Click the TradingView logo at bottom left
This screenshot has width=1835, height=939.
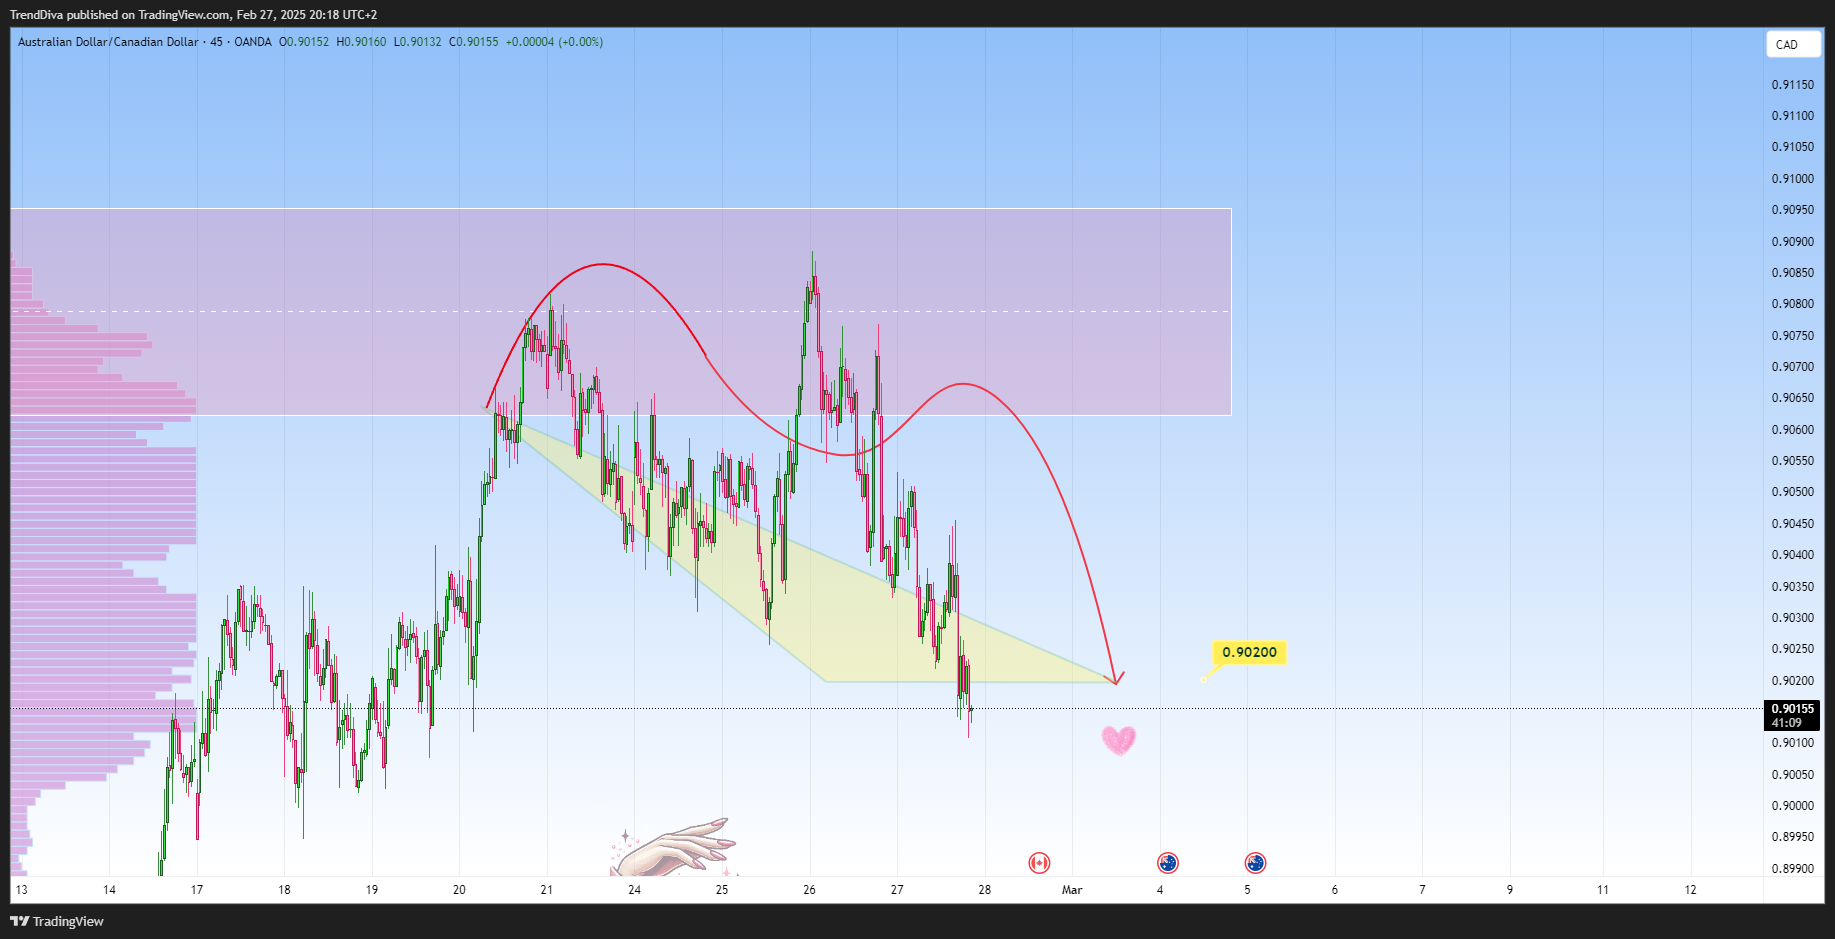point(57,921)
